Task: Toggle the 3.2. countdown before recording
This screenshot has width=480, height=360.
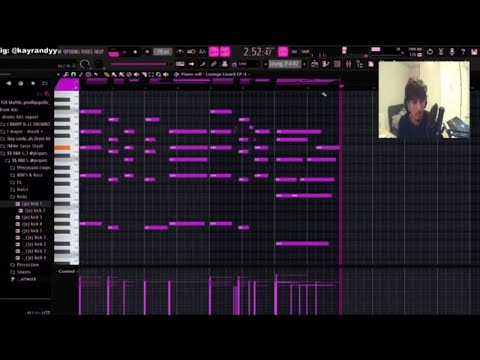Action: pyautogui.click(x=202, y=52)
